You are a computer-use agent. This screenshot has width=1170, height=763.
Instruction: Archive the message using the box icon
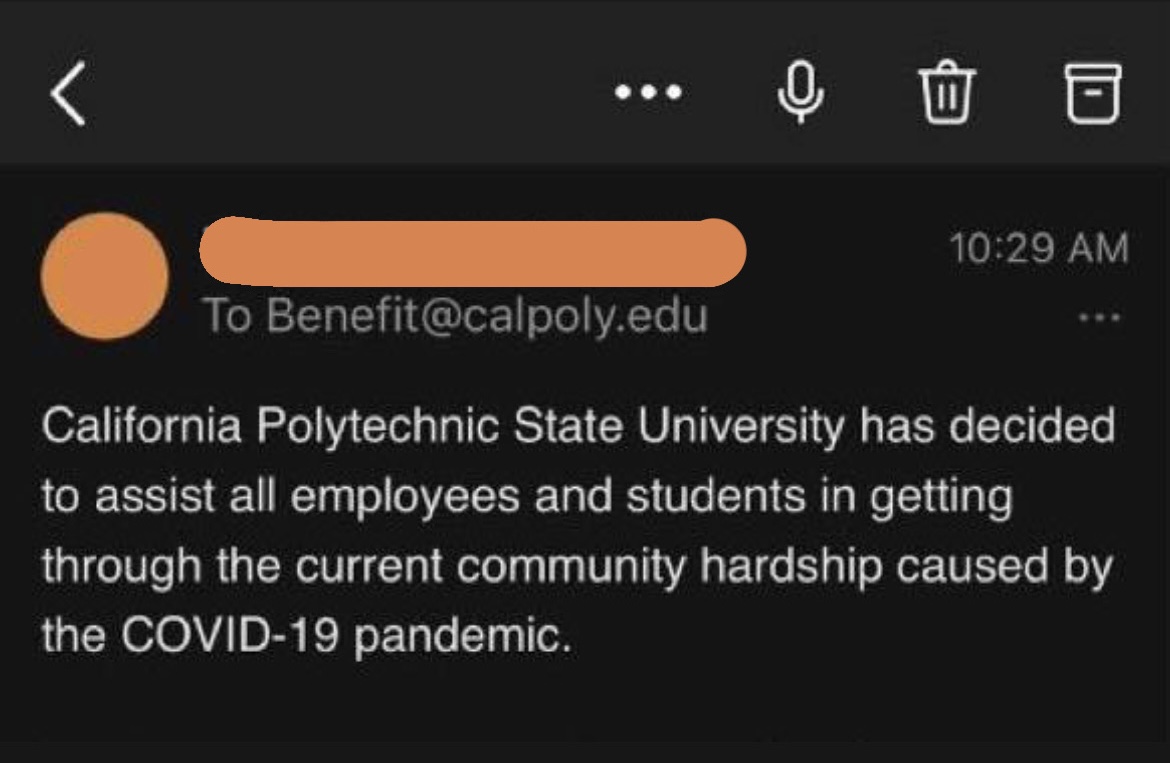point(1093,93)
